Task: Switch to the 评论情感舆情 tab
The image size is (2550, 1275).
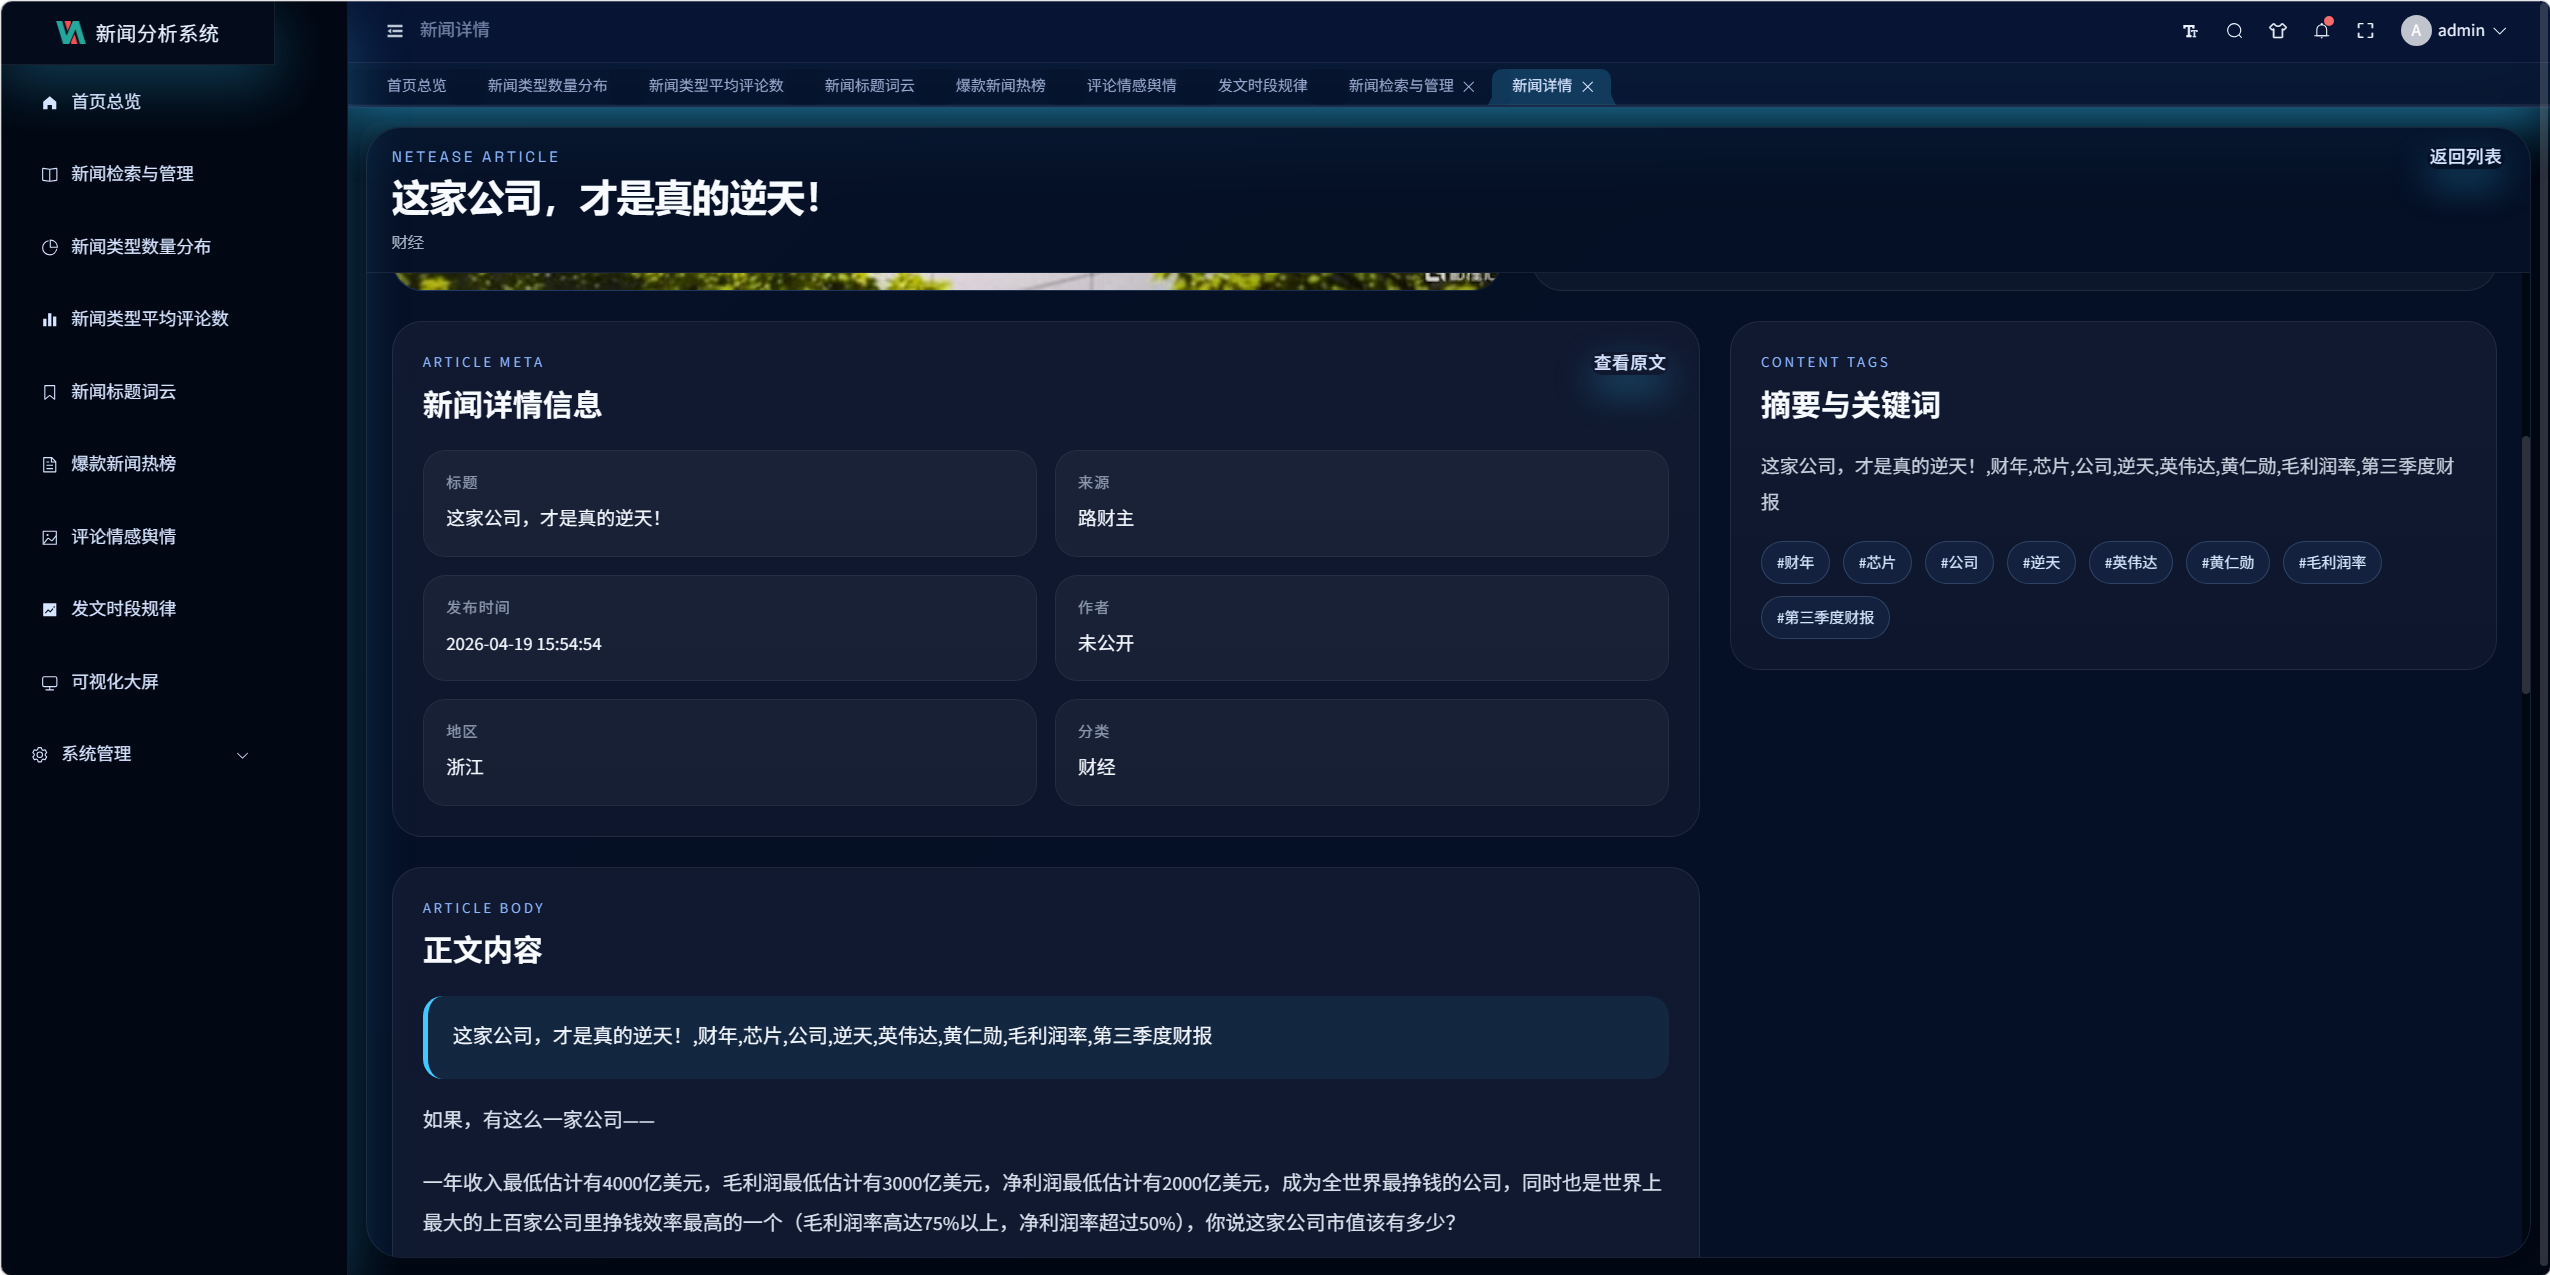Action: pyautogui.click(x=1131, y=86)
